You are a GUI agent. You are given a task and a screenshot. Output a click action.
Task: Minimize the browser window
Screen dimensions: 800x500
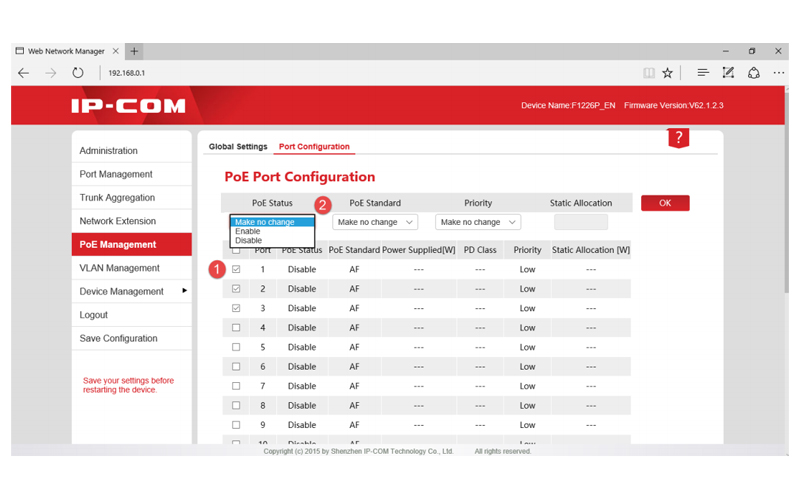[x=726, y=51]
